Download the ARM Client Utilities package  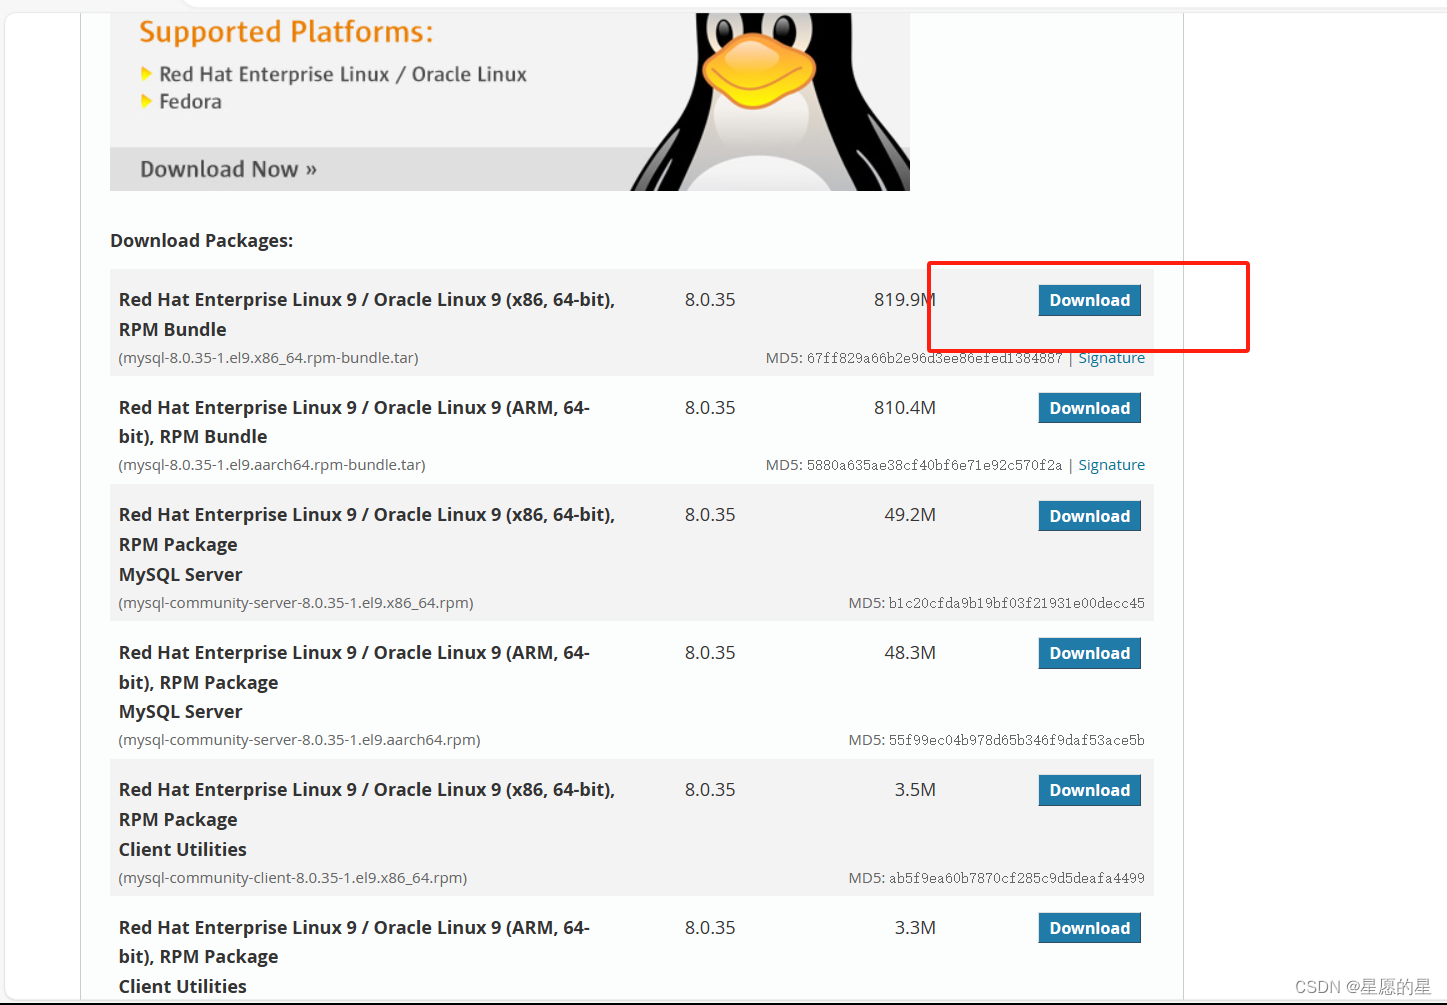pyautogui.click(x=1089, y=927)
